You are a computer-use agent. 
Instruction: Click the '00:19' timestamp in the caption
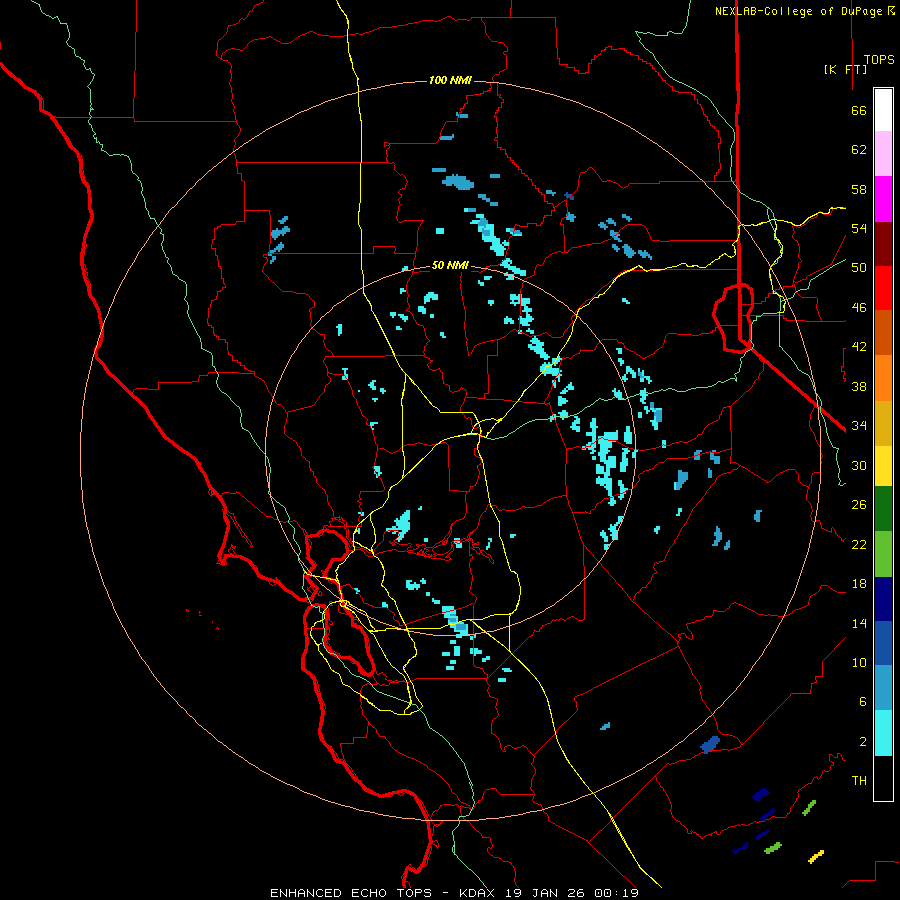click(x=617, y=893)
